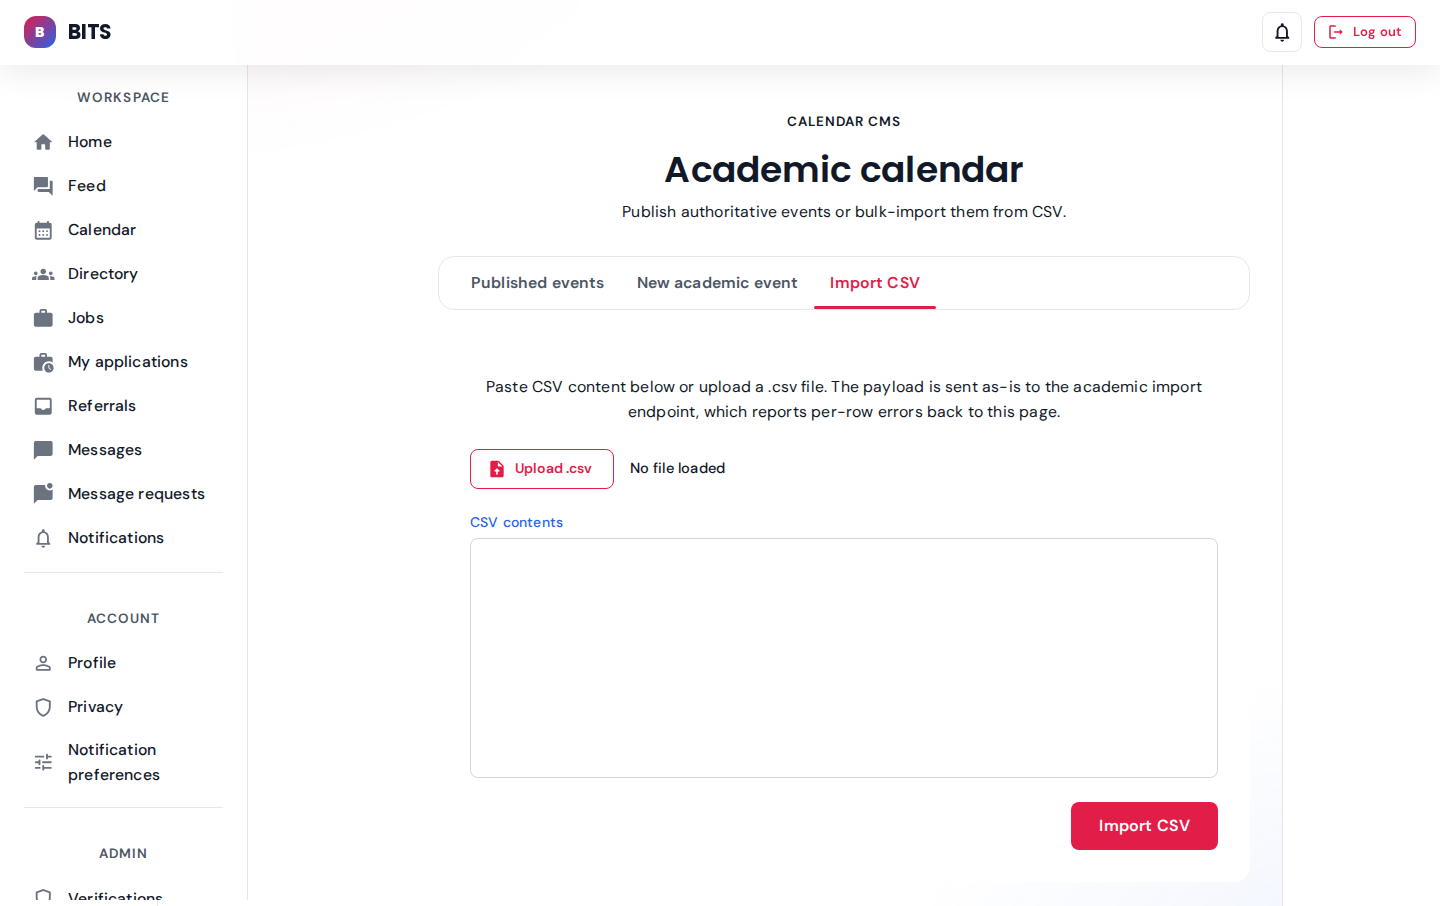The height and width of the screenshot is (906, 1440).
Task: Click the Directory people icon
Action: (43, 274)
